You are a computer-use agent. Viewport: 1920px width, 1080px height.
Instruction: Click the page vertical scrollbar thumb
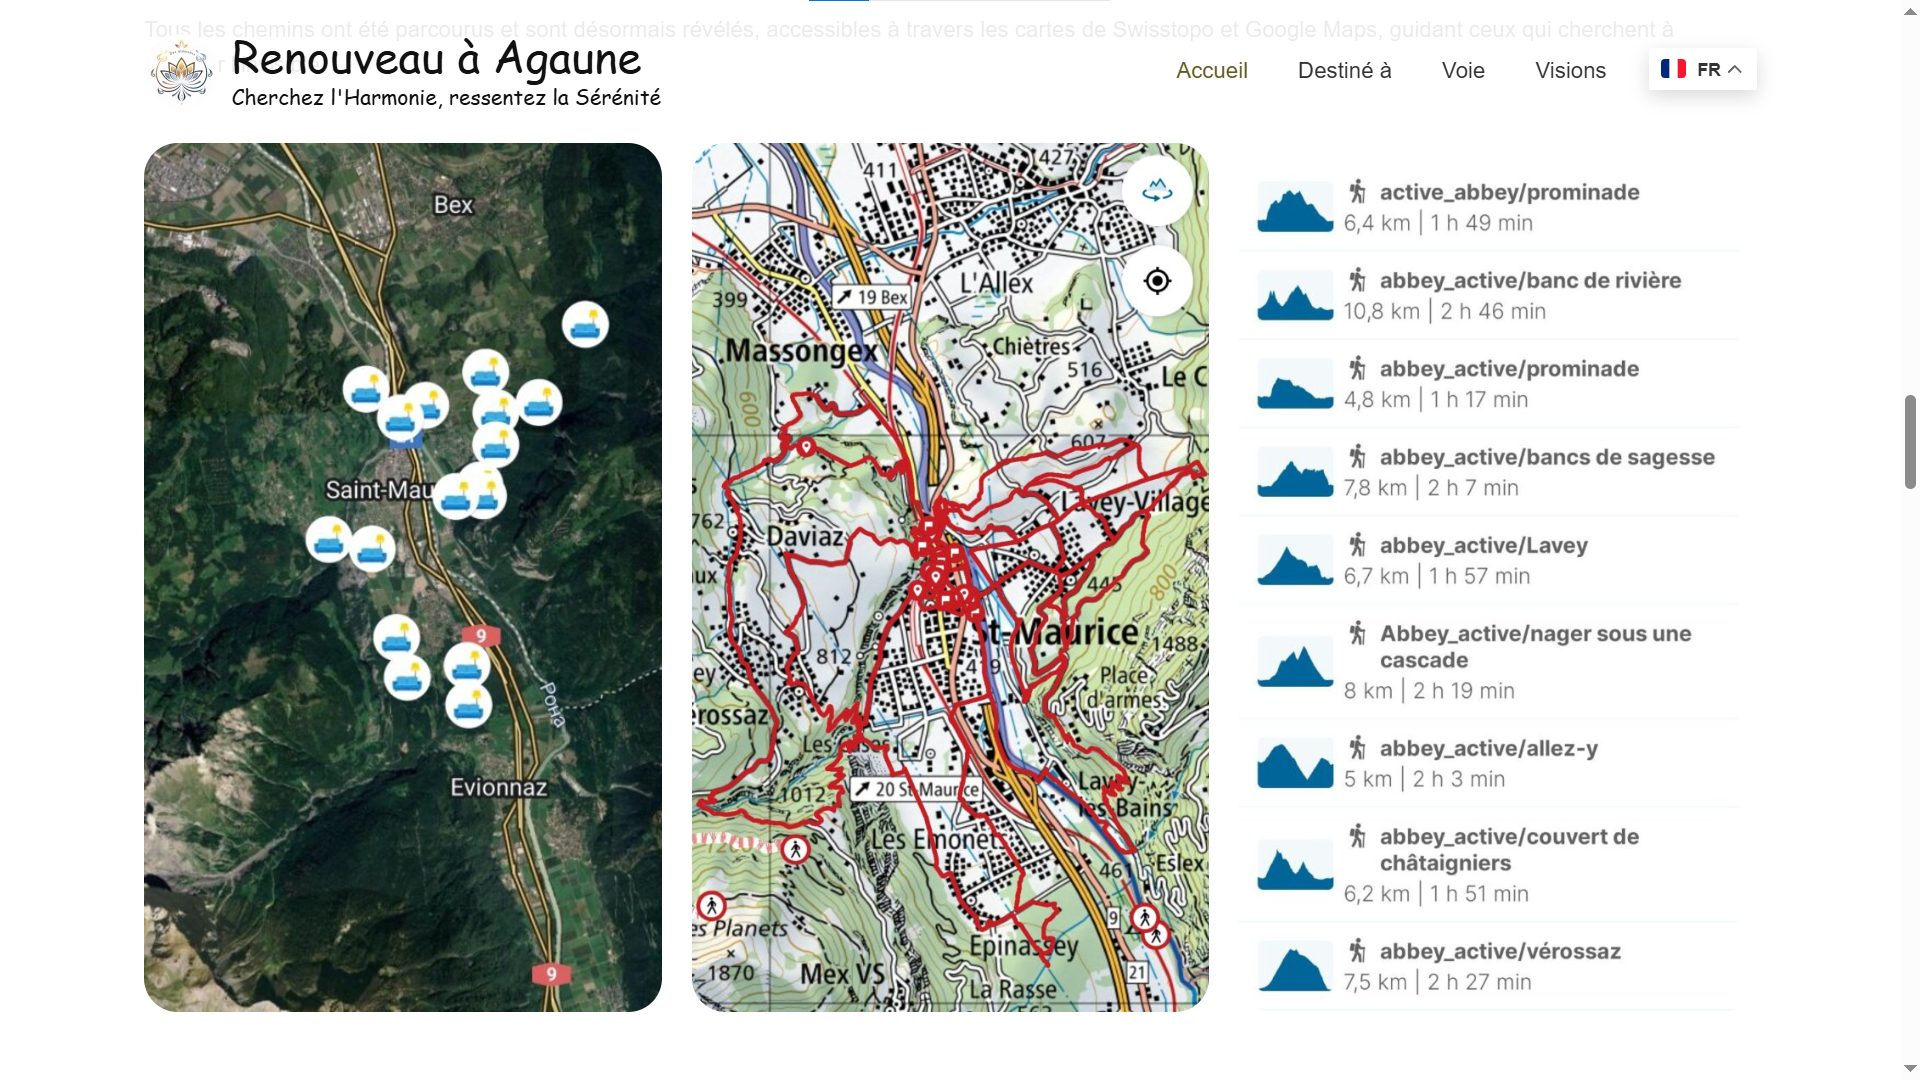coord(1909,441)
